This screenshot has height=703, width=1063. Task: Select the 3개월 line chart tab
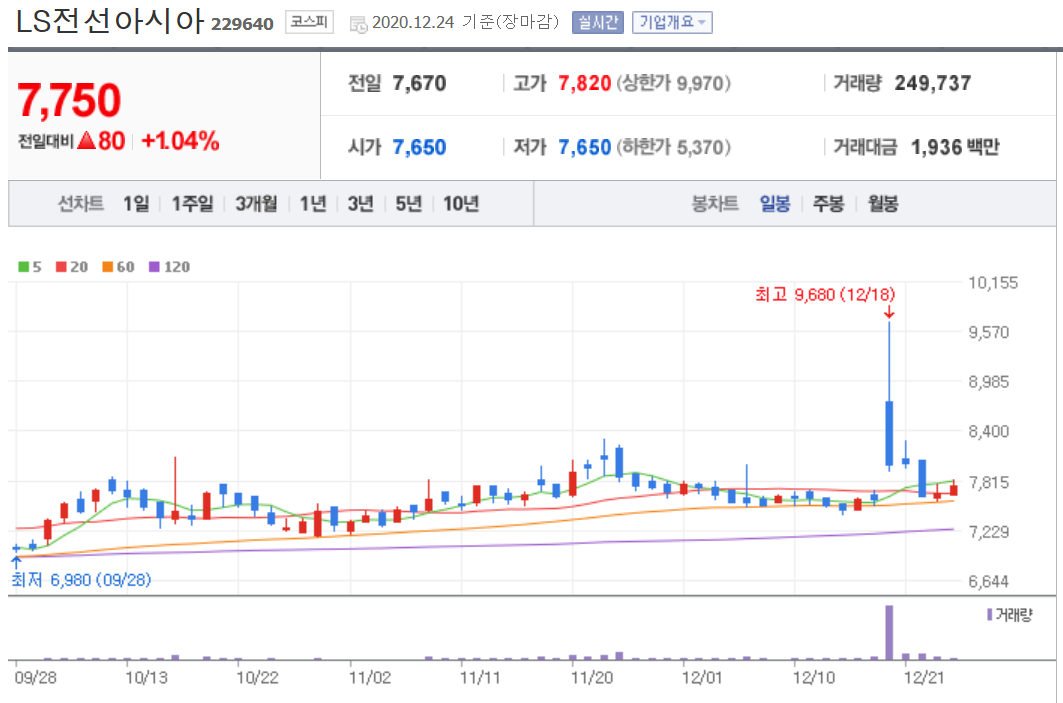click(256, 203)
